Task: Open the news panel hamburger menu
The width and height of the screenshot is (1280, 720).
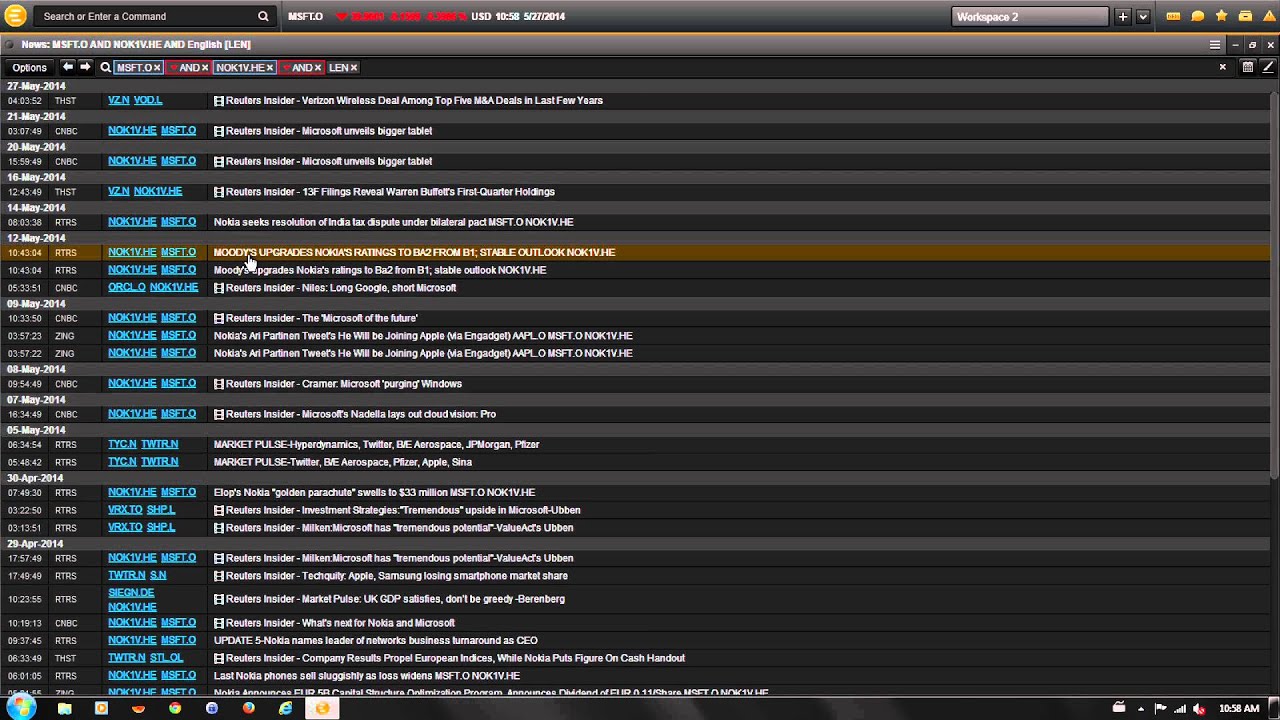Action: coord(1215,44)
